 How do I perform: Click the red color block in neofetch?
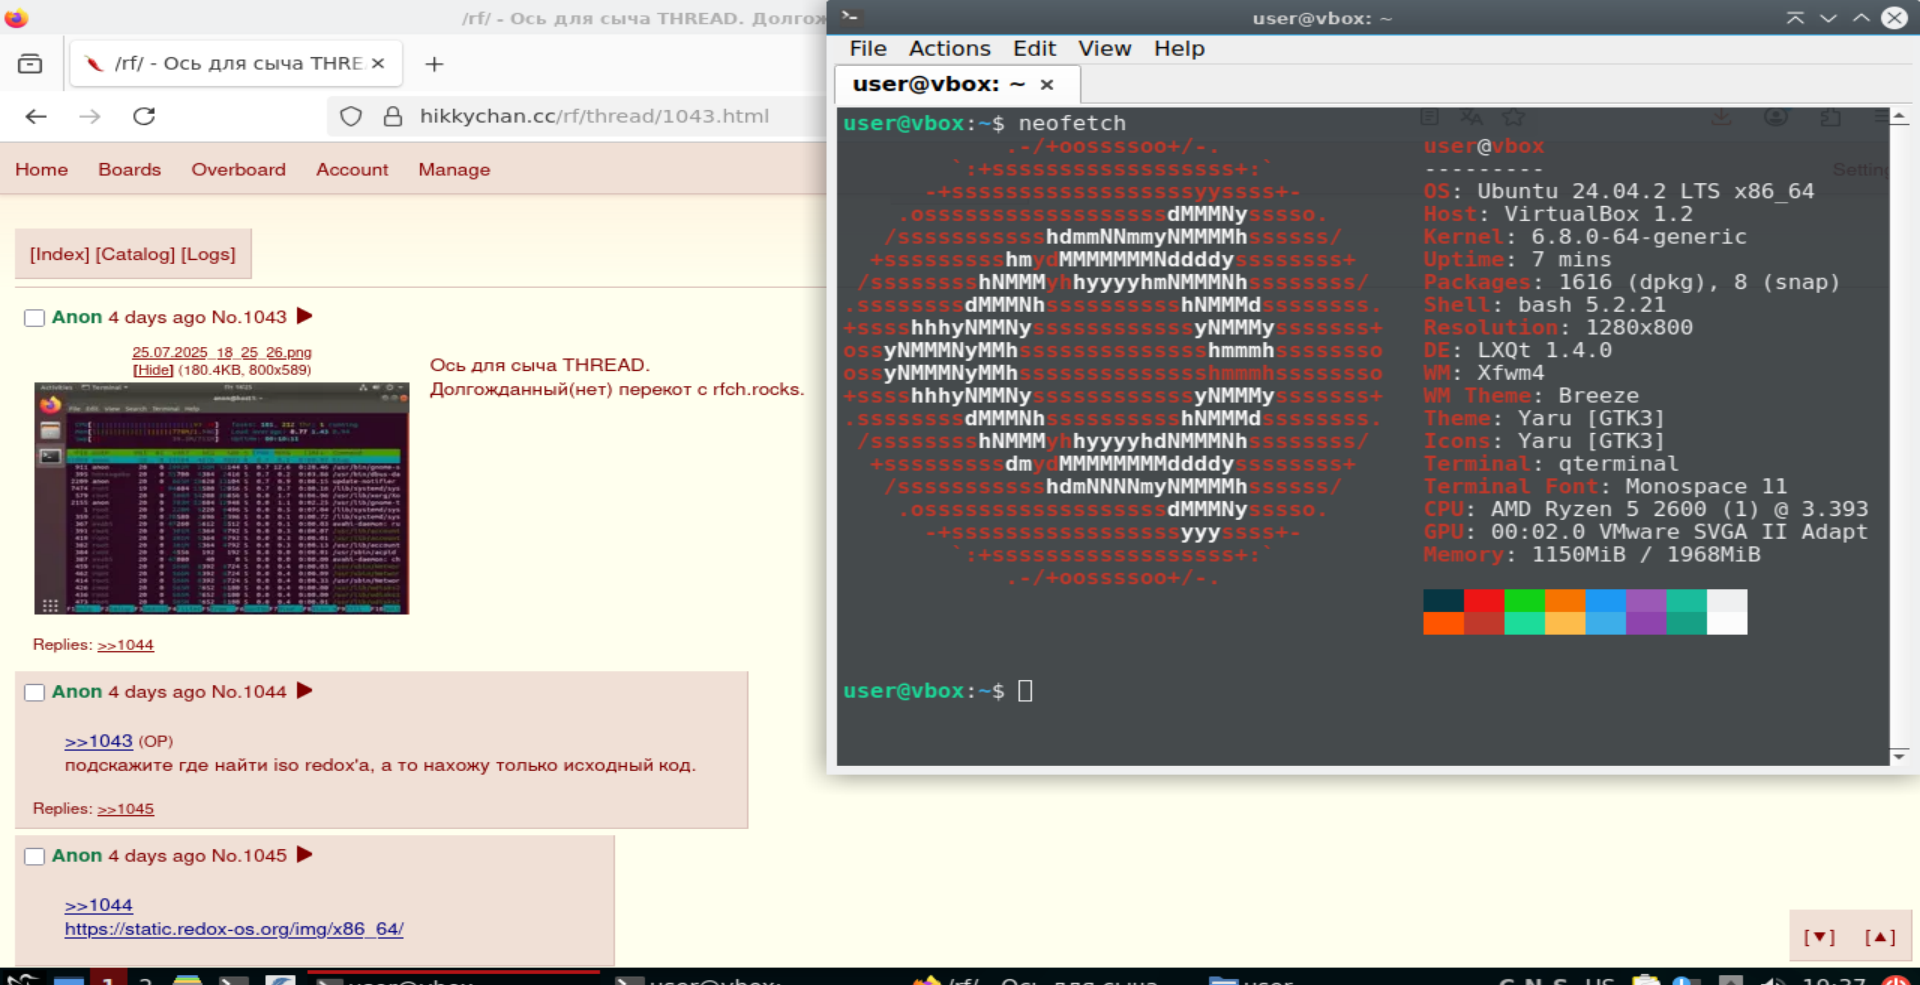click(x=1484, y=600)
